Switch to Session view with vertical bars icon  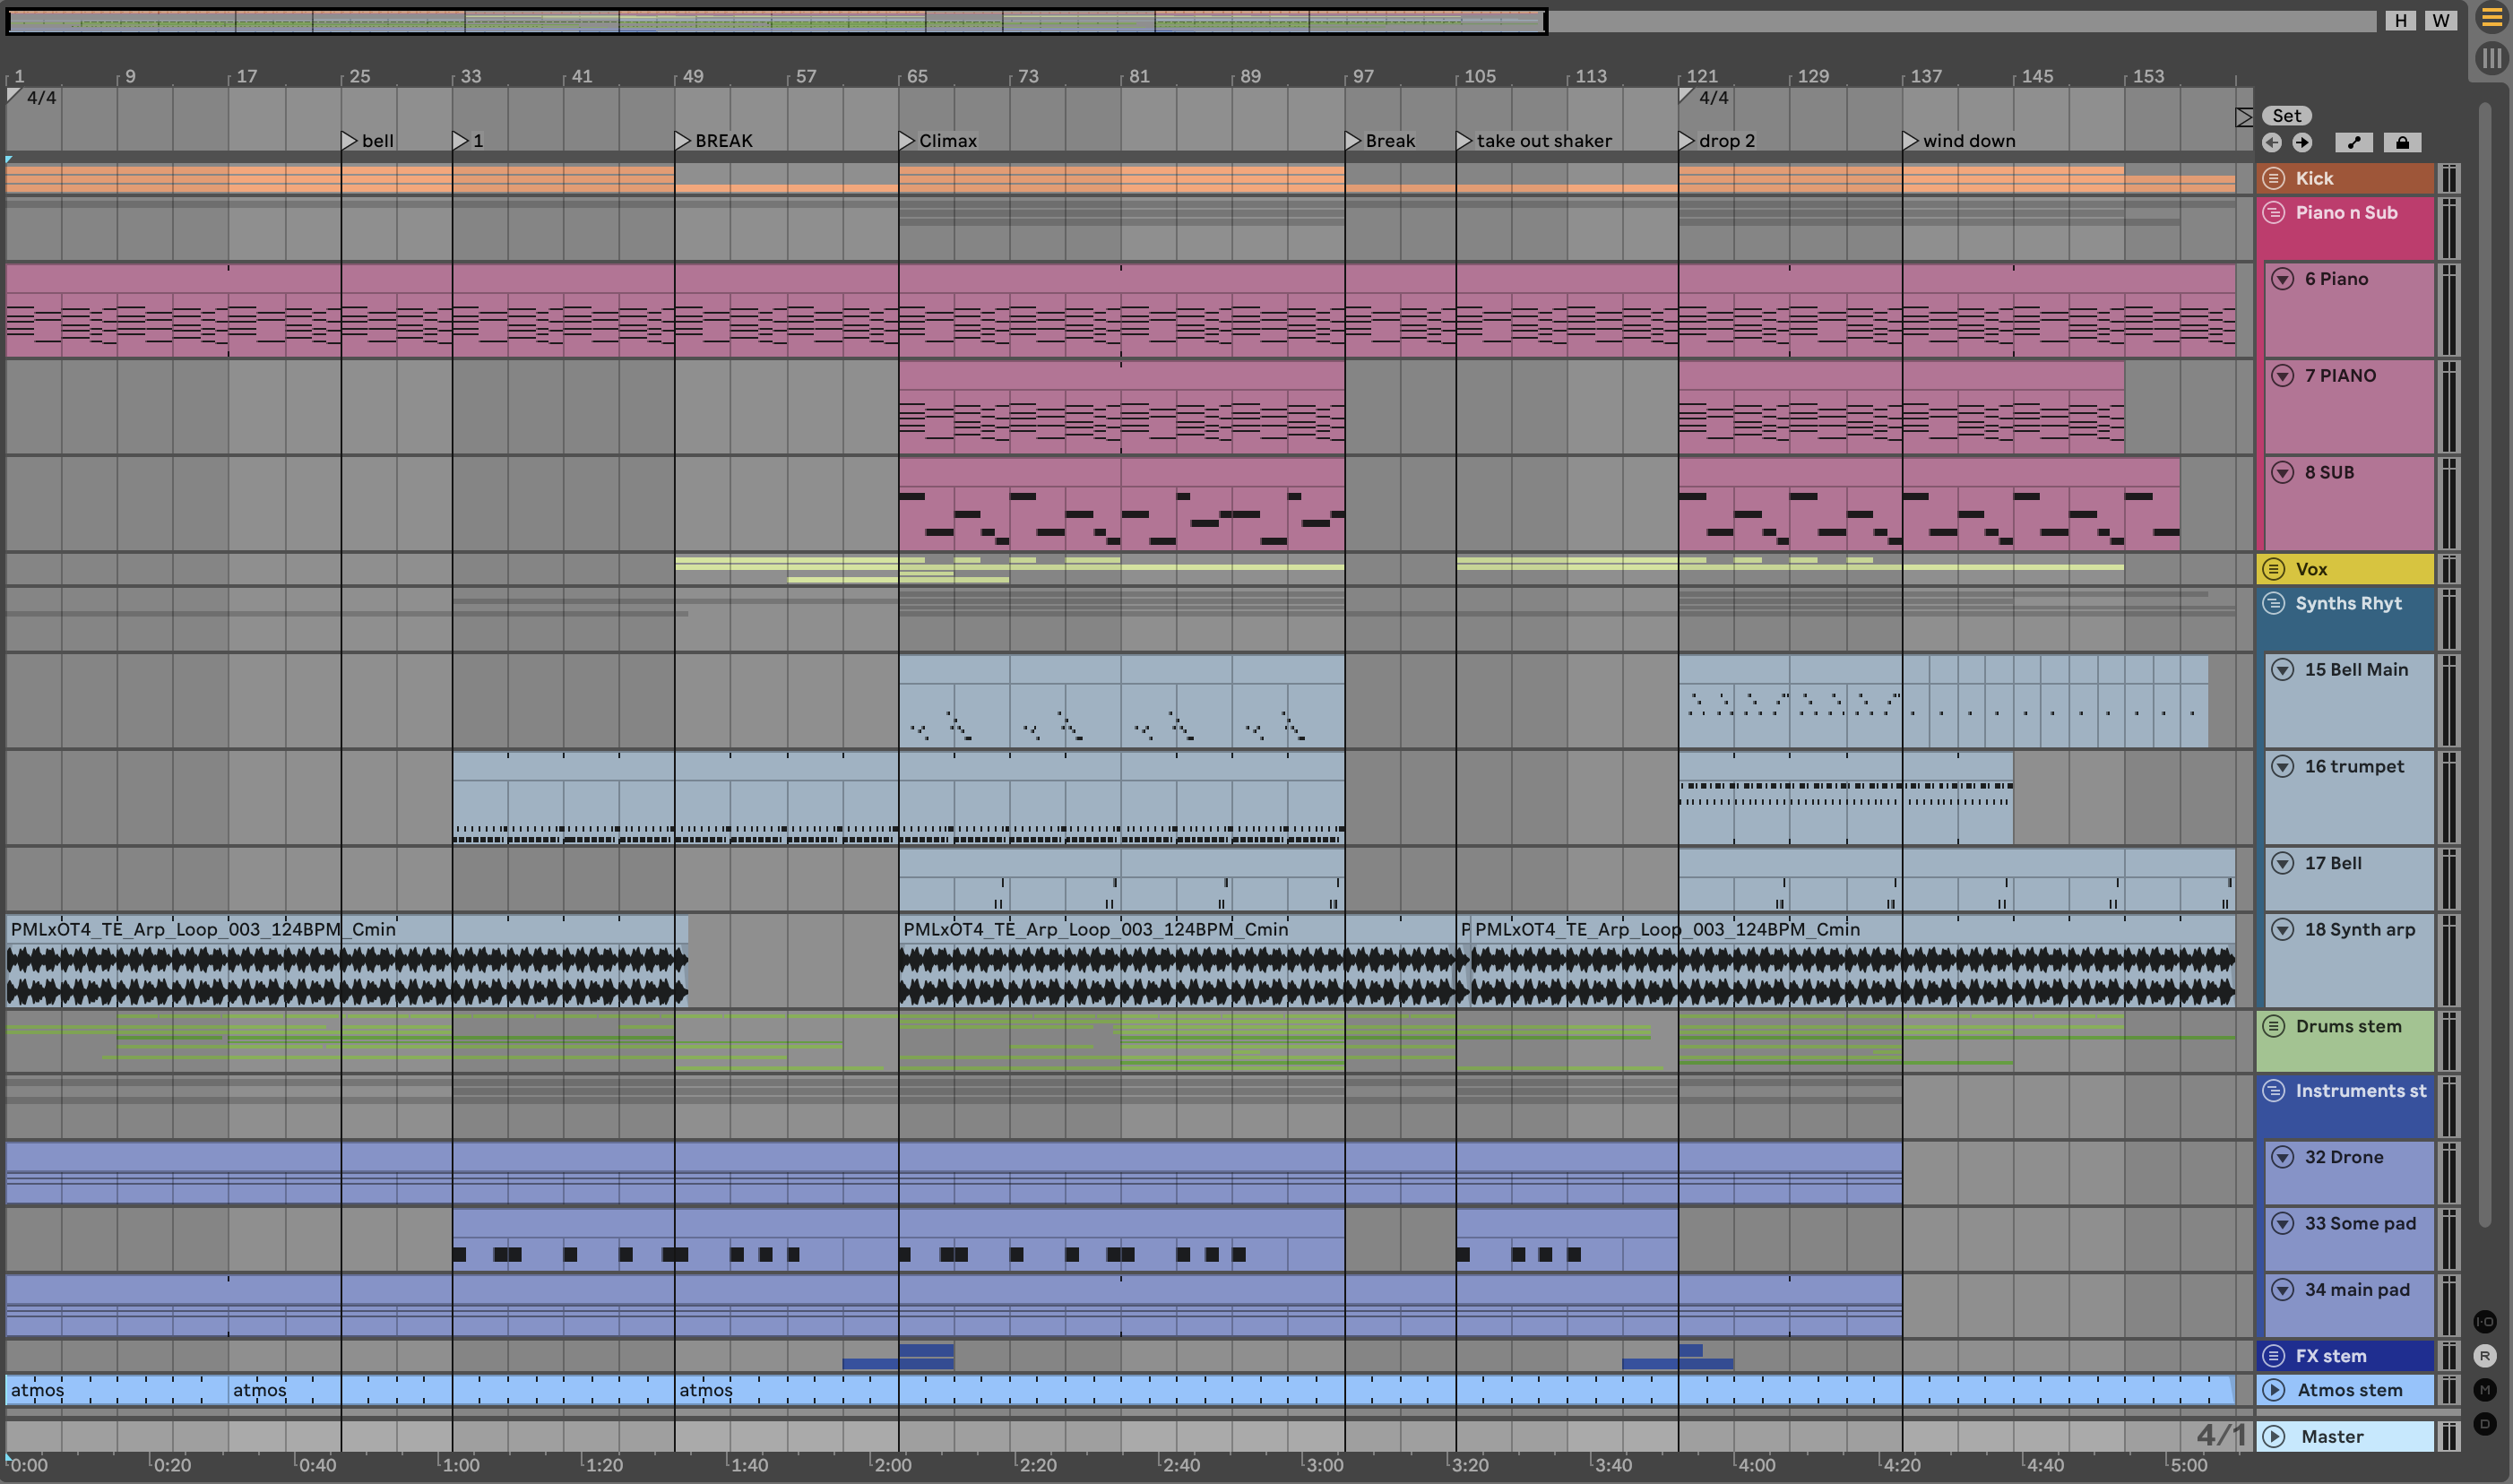(x=2491, y=58)
